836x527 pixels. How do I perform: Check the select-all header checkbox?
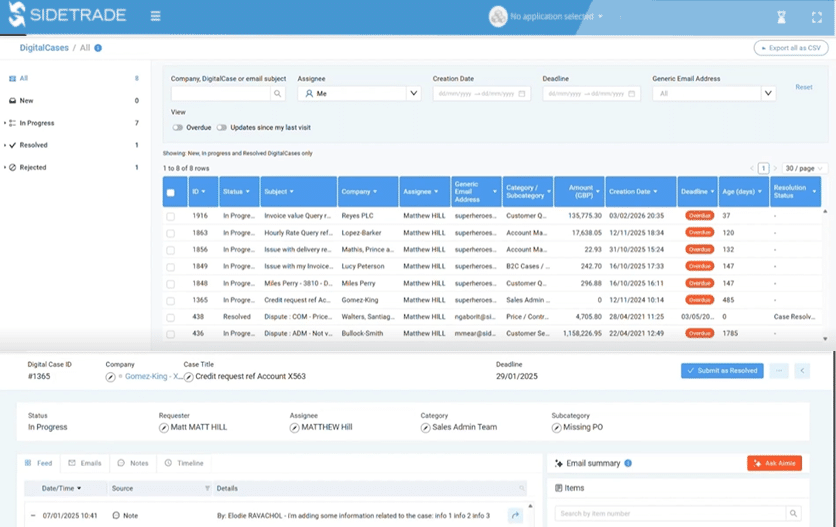point(171,193)
